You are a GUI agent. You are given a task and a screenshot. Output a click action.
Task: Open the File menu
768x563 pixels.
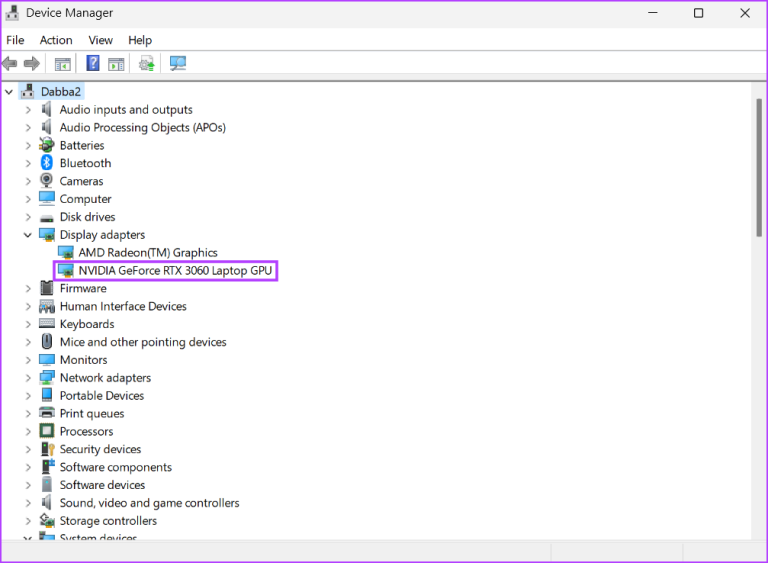[15, 40]
